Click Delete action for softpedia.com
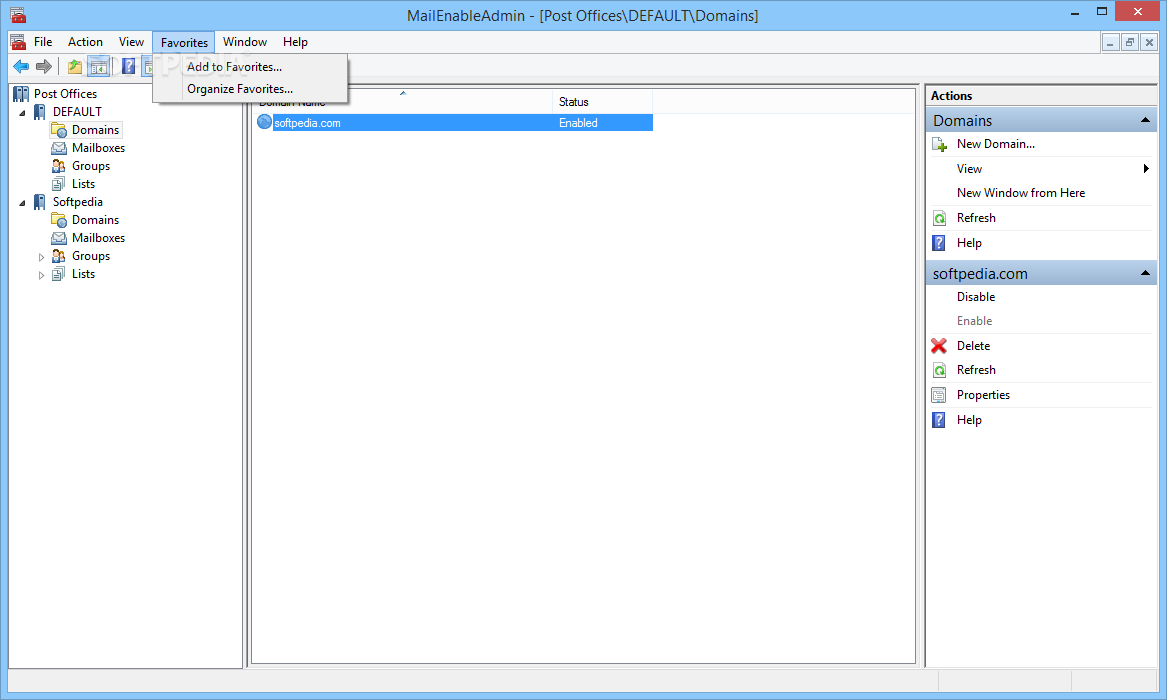The height and width of the screenshot is (700, 1167). 973,346
